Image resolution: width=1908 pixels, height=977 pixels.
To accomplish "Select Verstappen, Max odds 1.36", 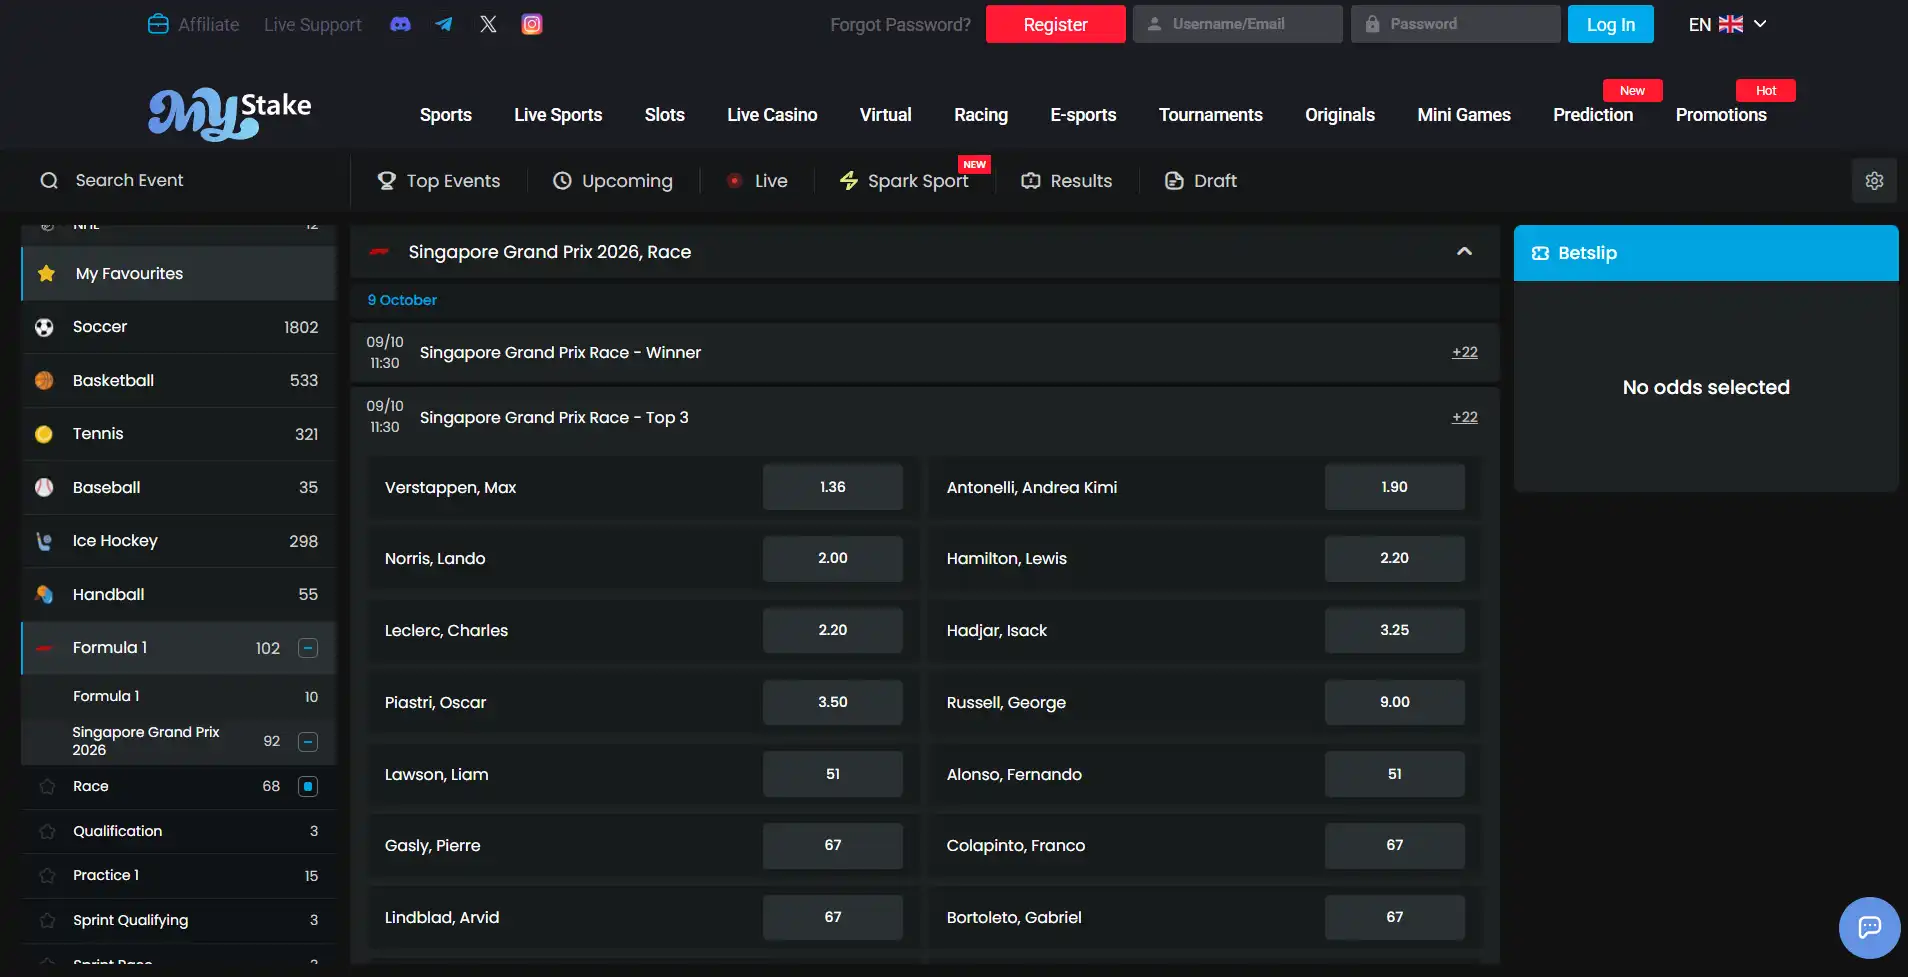I will click(x=832, y=487).
